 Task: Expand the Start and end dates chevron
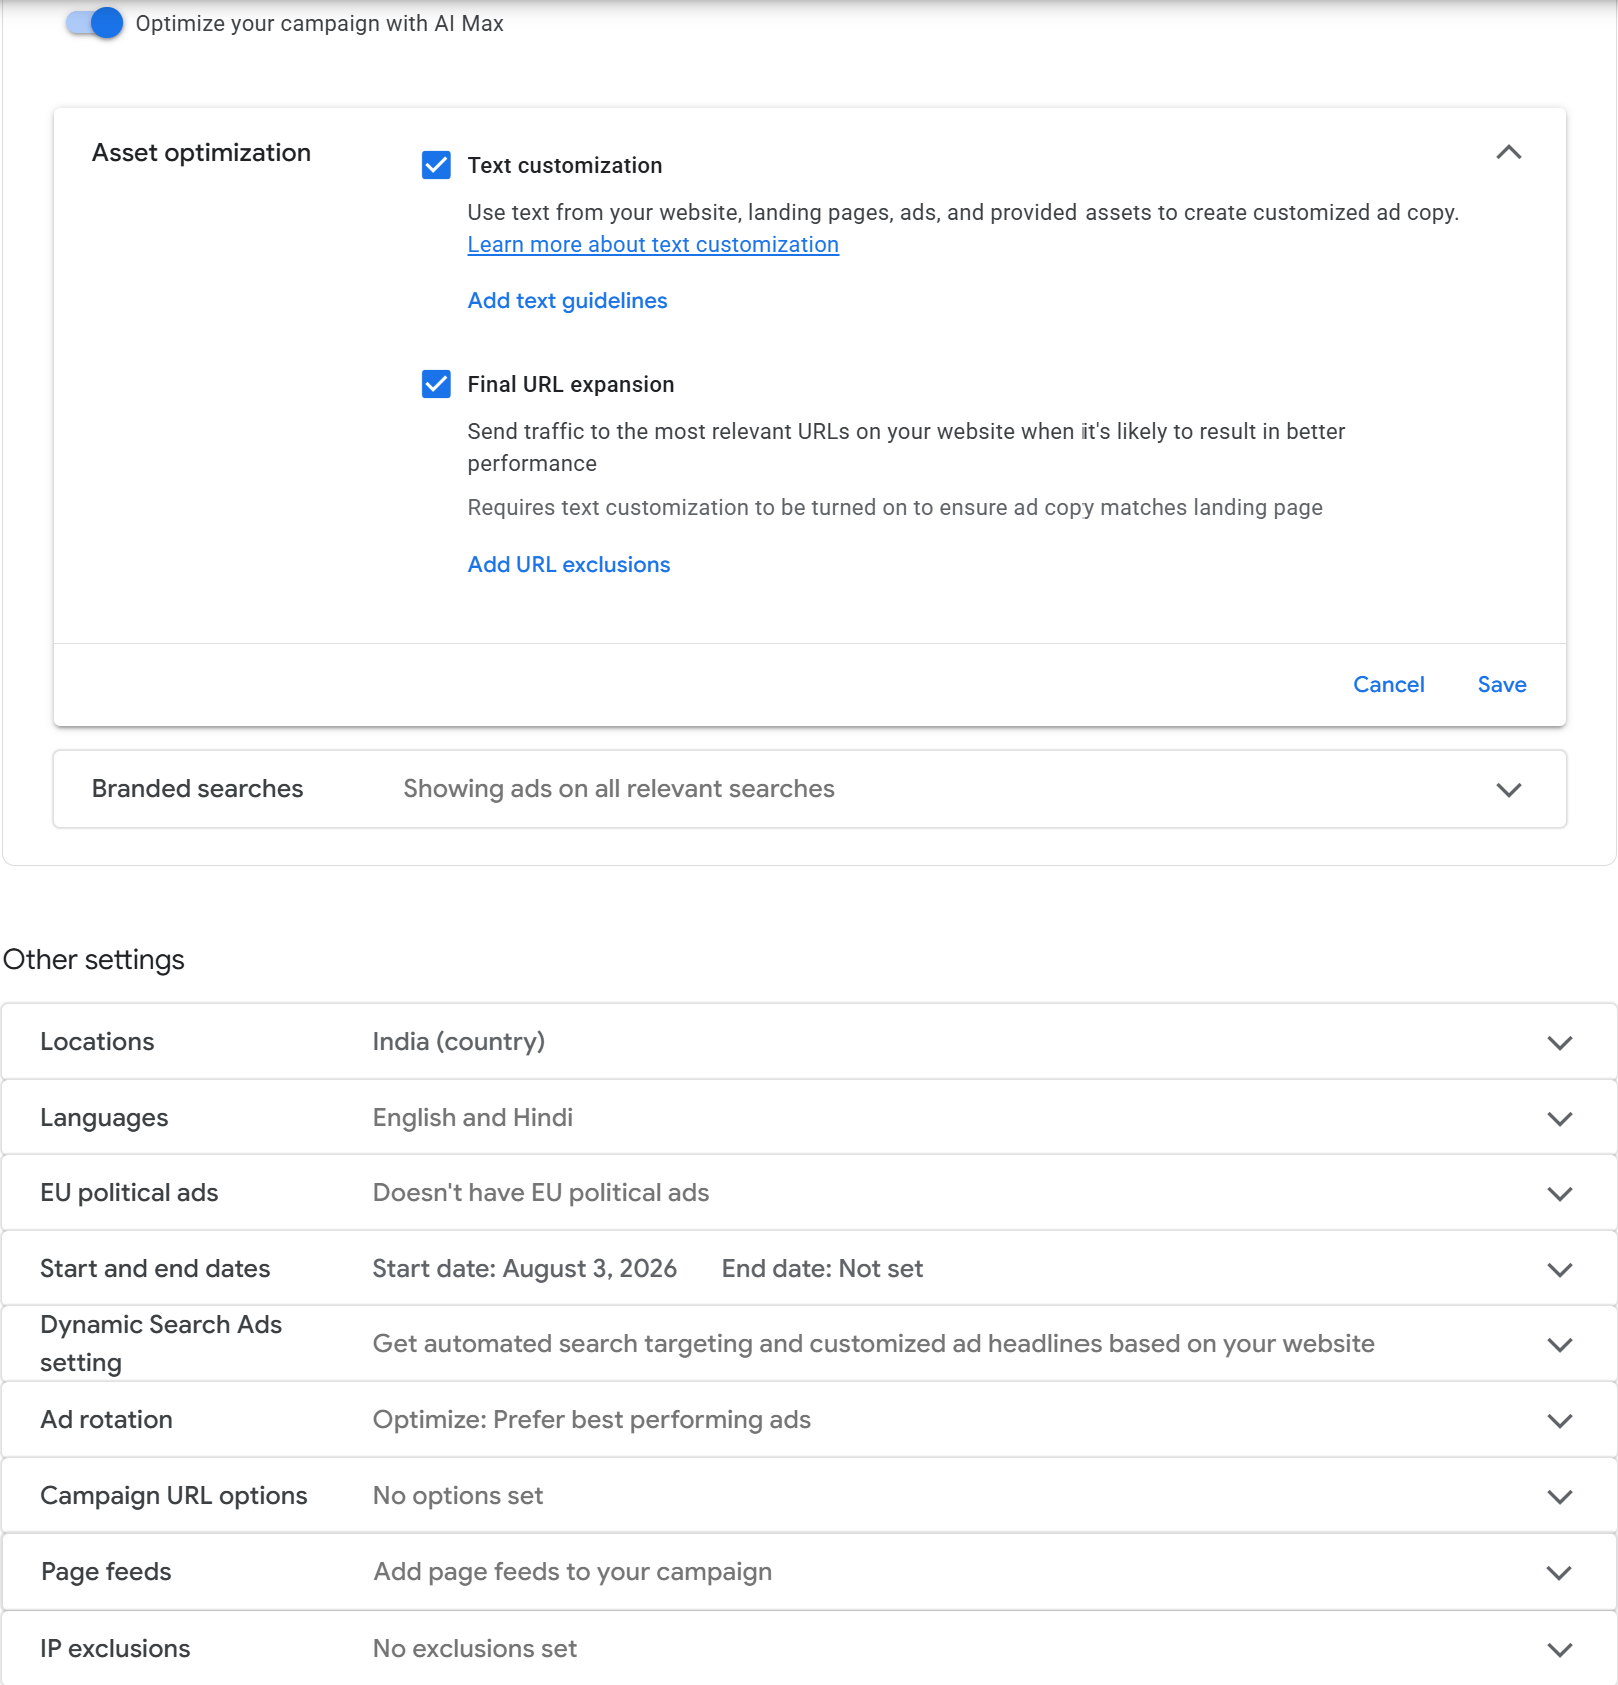(1560, 1269)
